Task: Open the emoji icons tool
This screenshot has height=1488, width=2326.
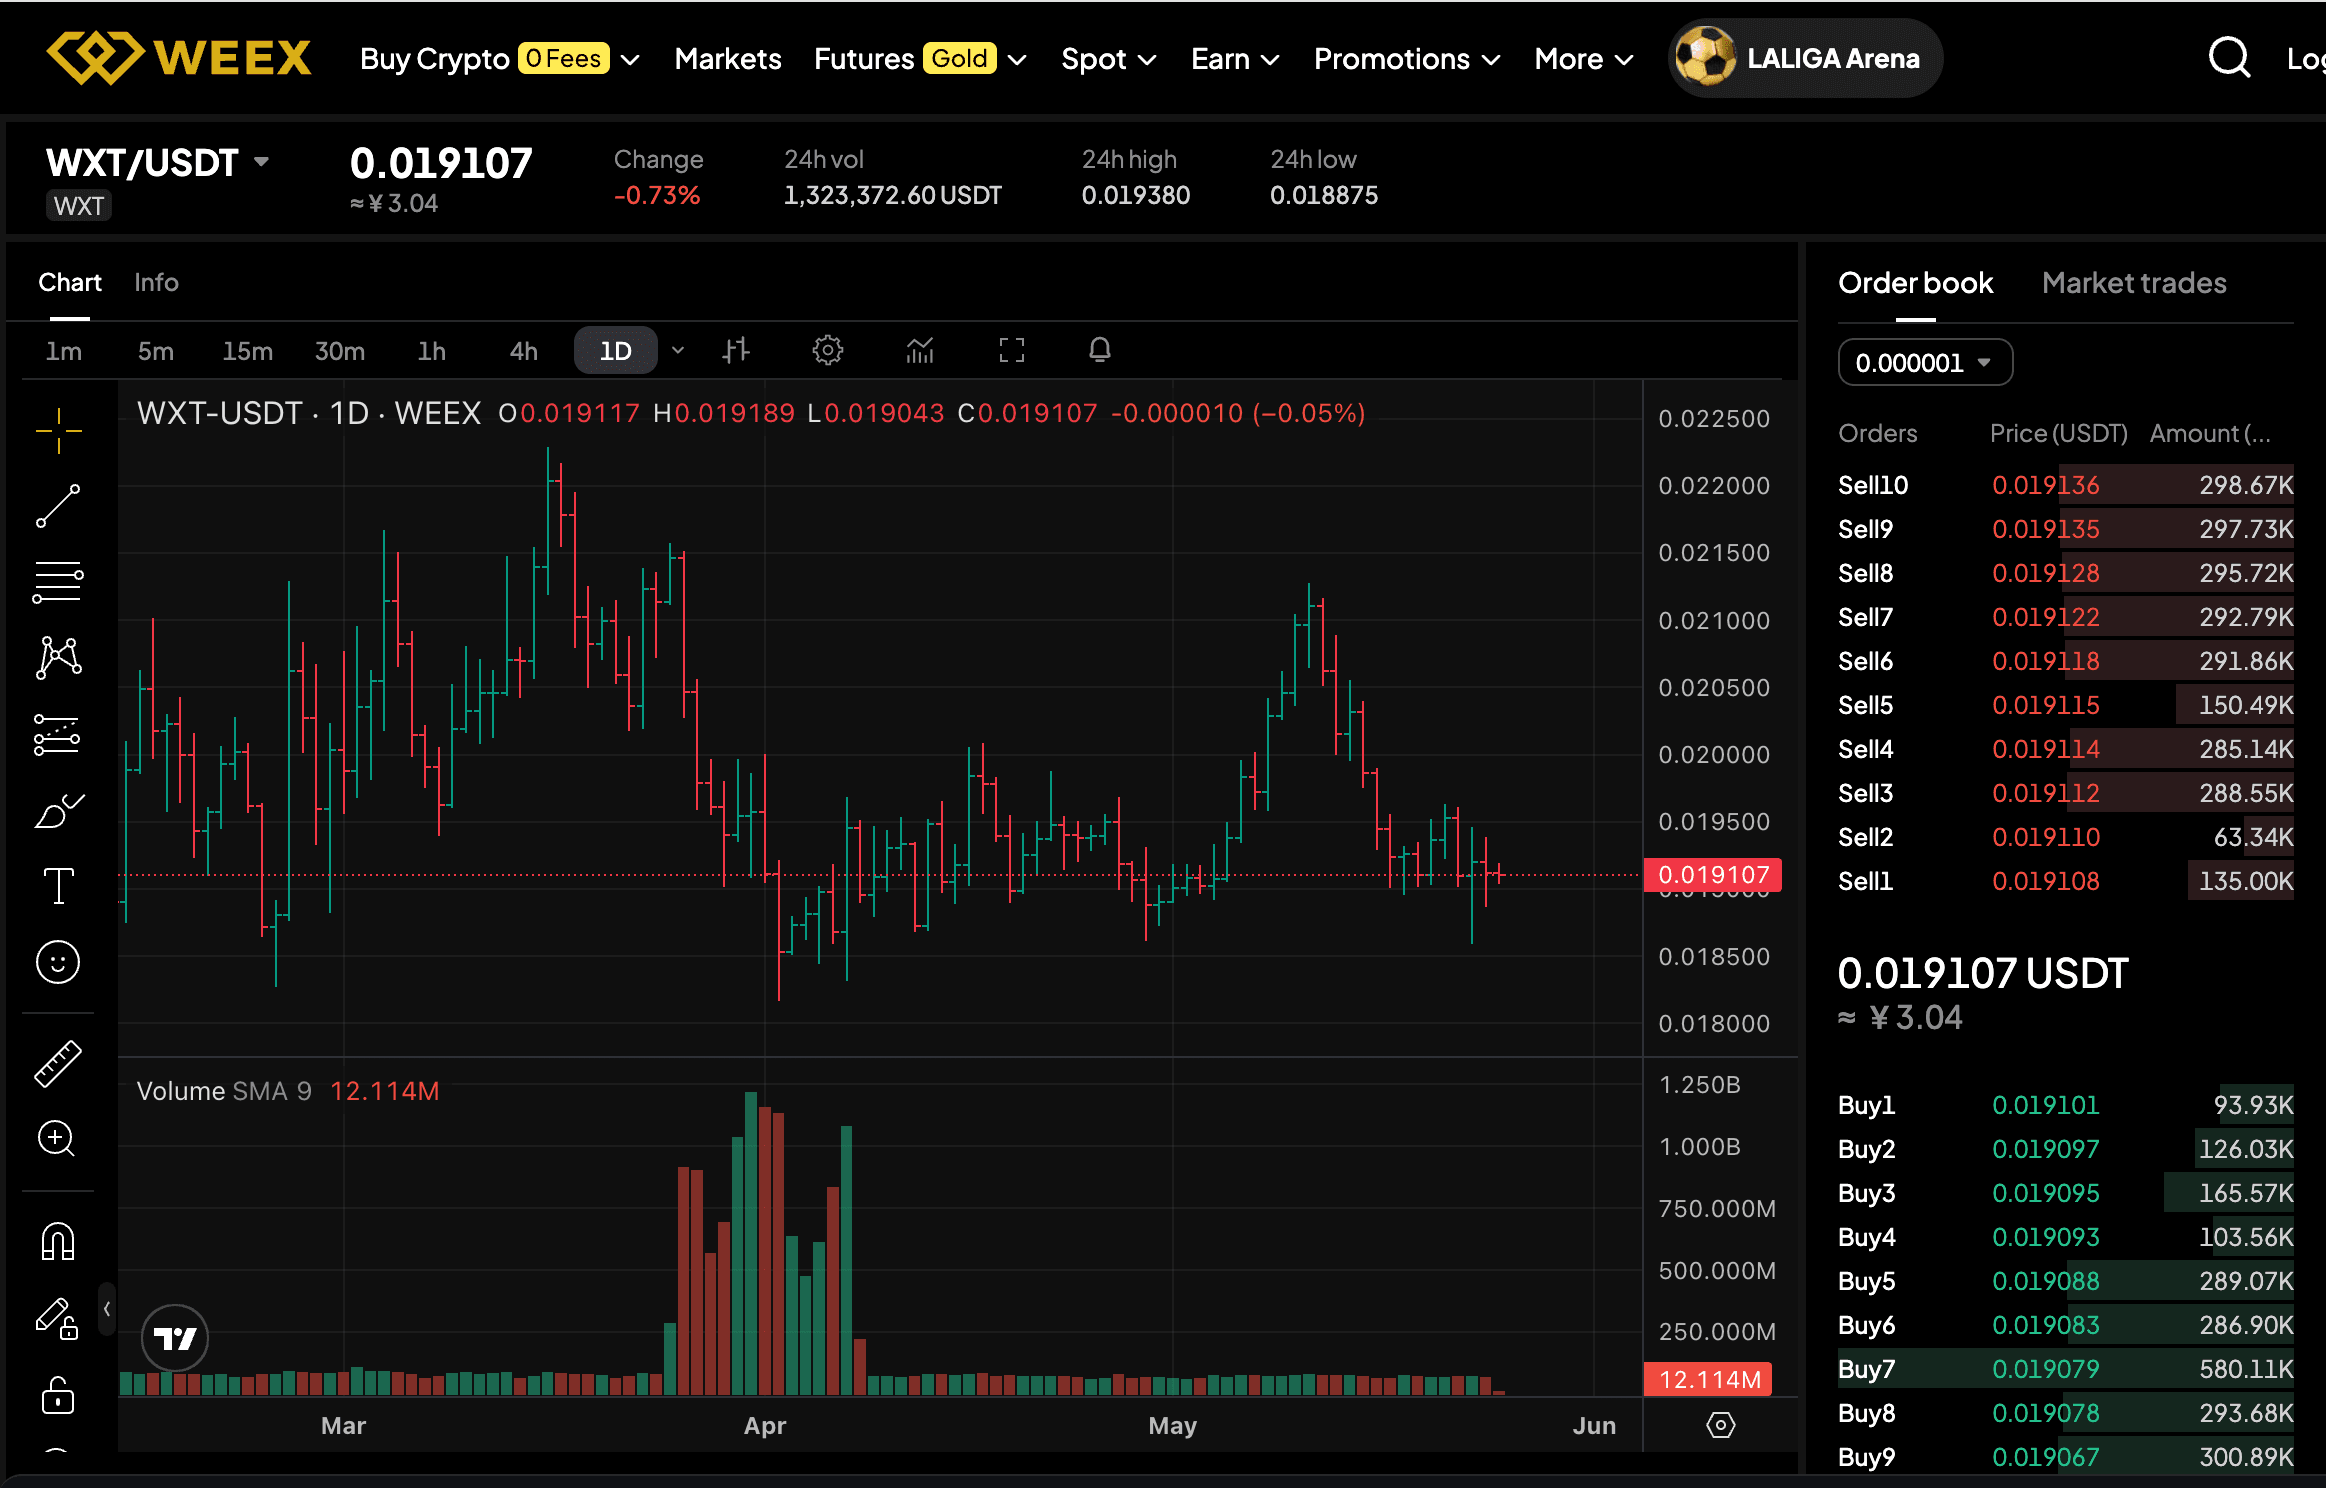Action: (58, 962)
